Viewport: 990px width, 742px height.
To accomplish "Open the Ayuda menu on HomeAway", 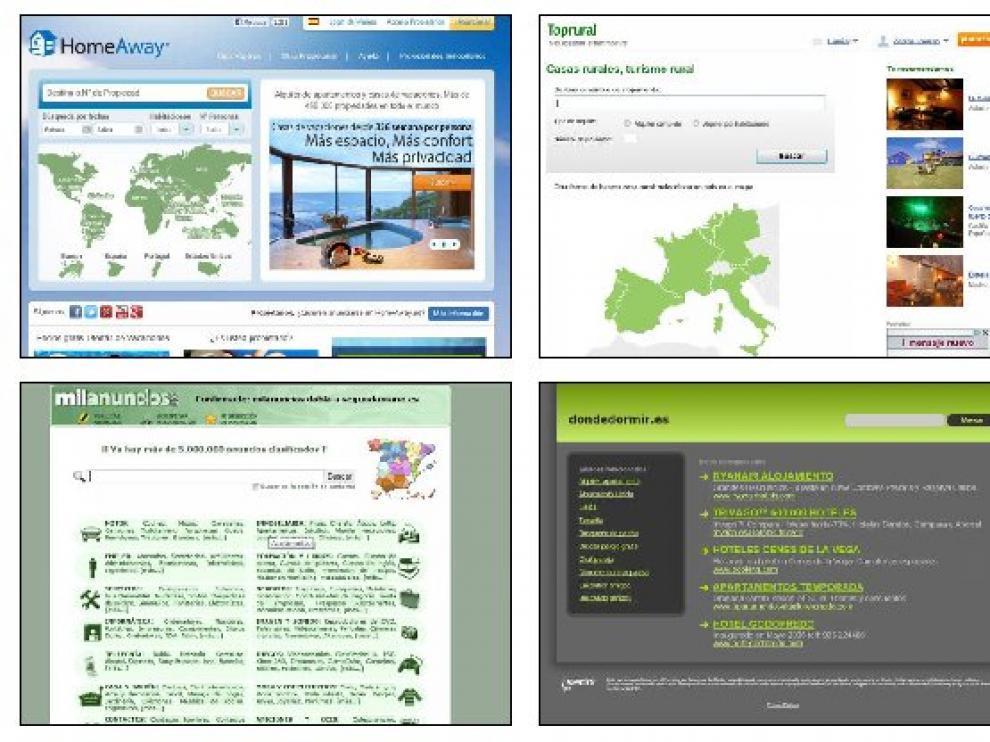I will point(368,56).
